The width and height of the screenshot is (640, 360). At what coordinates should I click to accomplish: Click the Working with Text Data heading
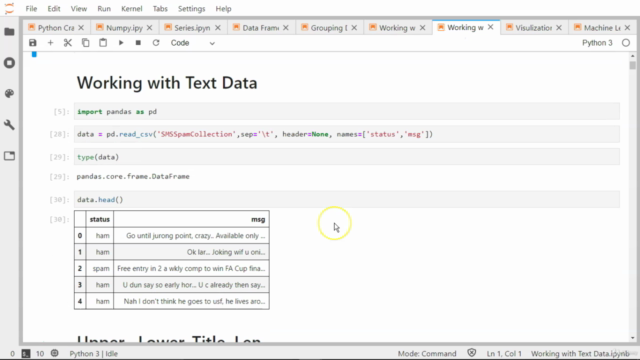[167, 83]
